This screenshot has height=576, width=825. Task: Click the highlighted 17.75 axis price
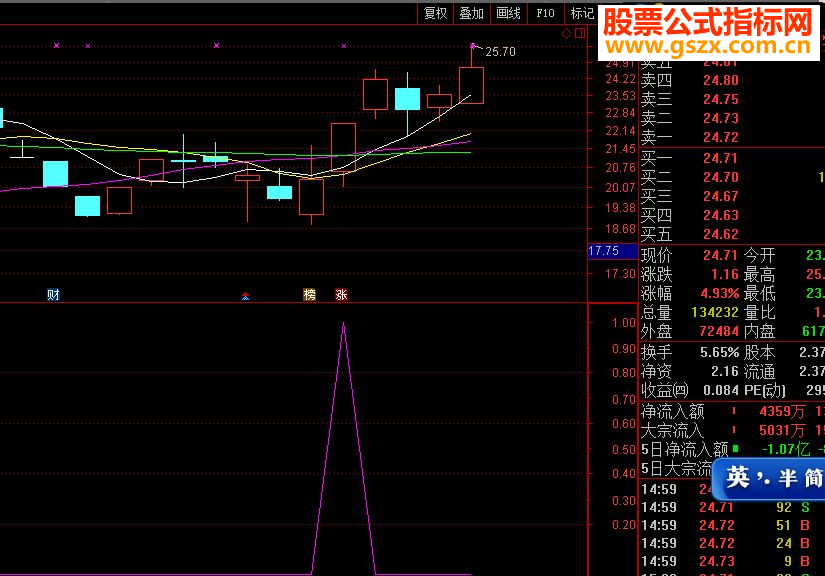pyautogui.click(x=612, y=251)
